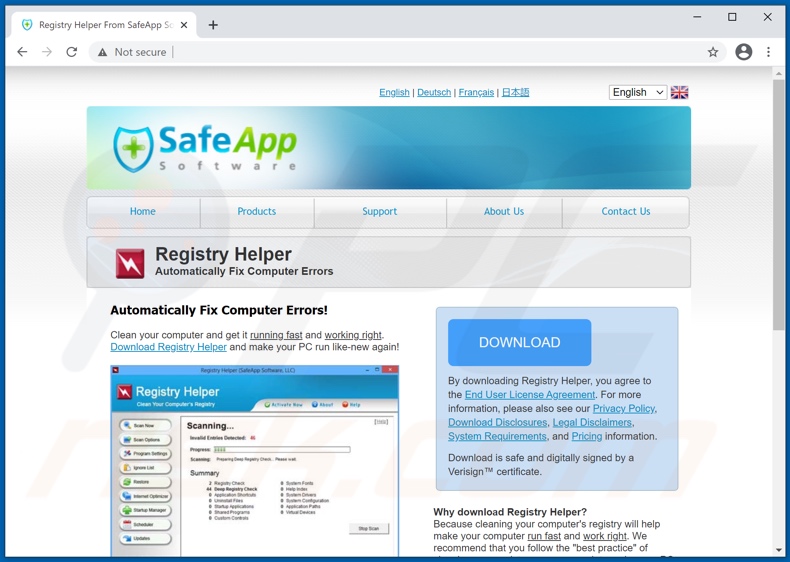
Task: Click Startup Manager in the app screenshot
Action: pos(145,510)
